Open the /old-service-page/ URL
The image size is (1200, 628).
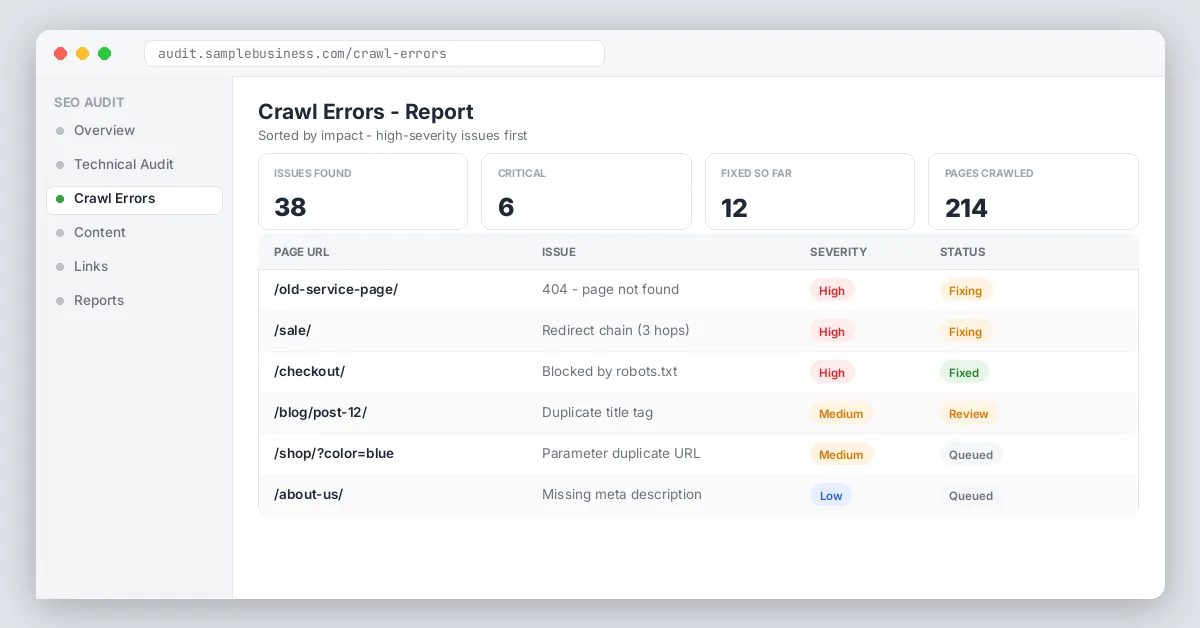pyautogui.click(x=336, y=289)
